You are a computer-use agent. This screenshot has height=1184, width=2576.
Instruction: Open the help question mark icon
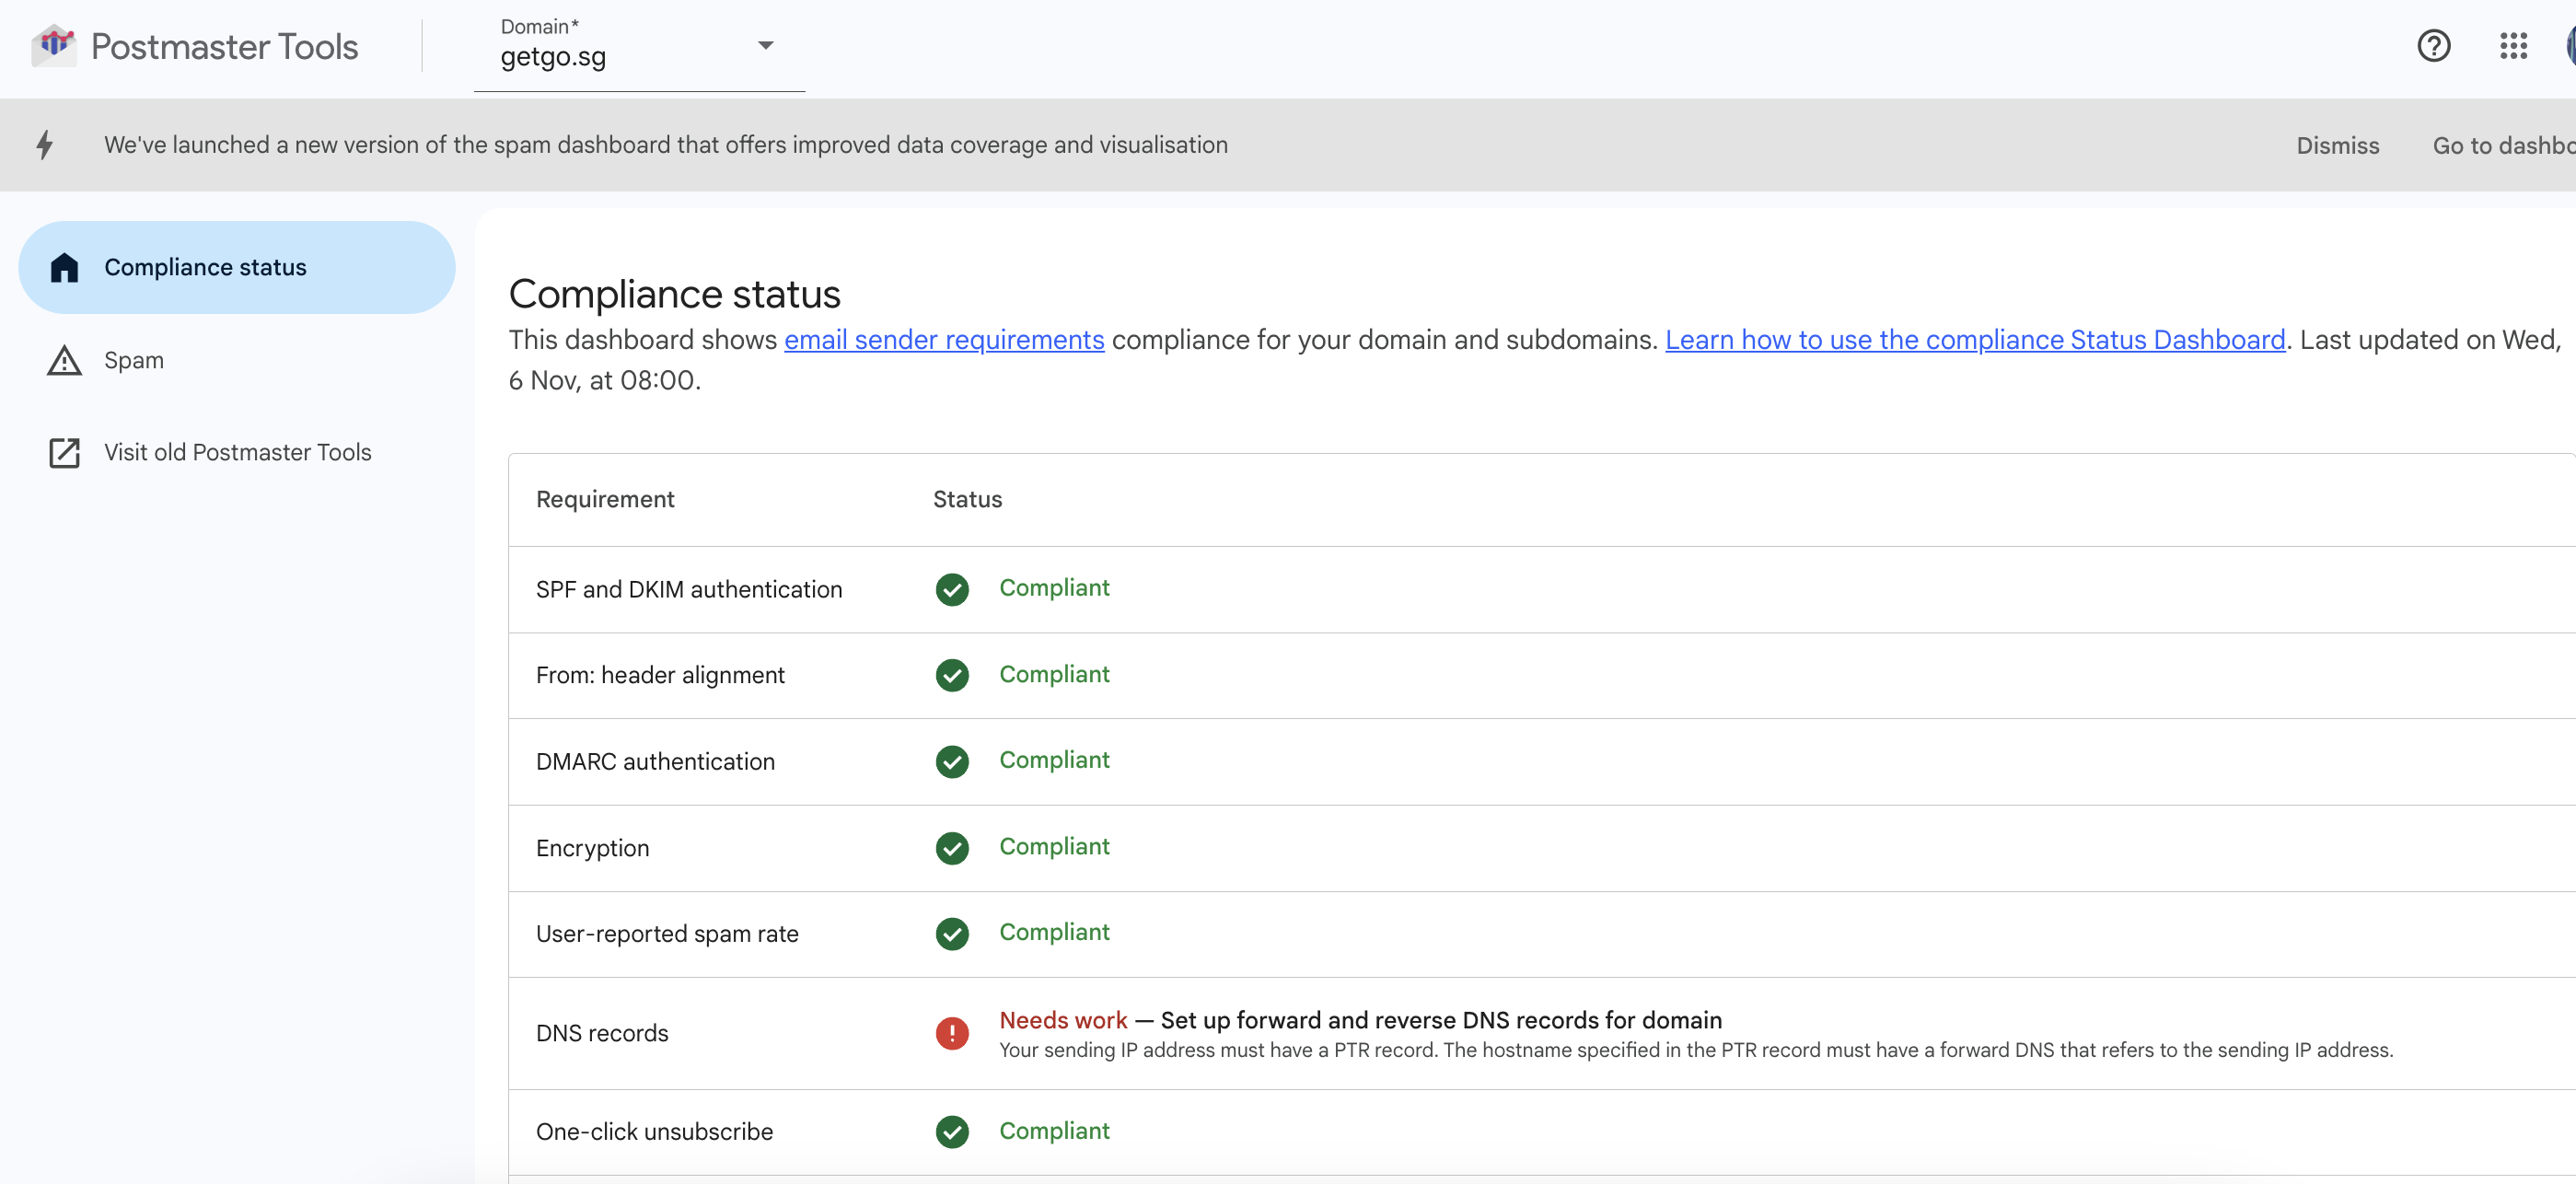(x=2433, y=46)
